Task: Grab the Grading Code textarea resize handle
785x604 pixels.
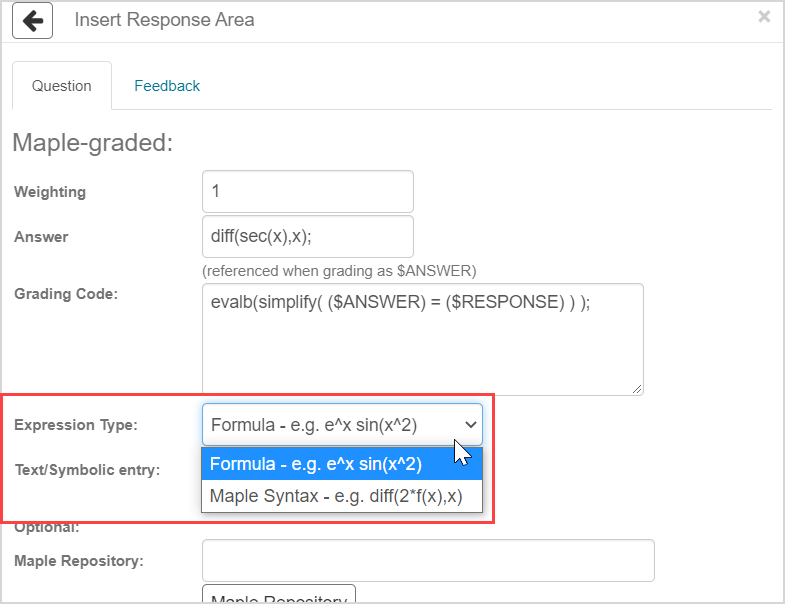Action: pyautogui.click(x=637, y=388)
